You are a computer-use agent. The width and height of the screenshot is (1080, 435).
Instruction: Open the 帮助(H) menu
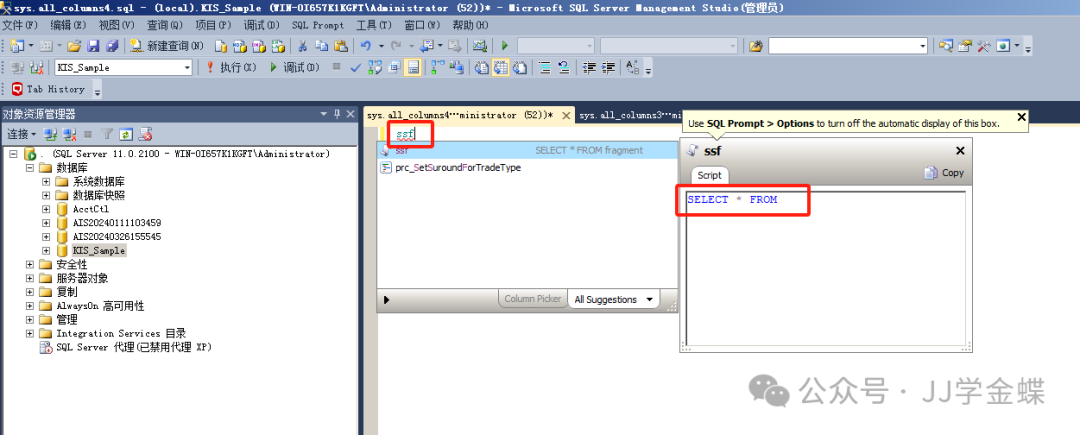(470, 25)
